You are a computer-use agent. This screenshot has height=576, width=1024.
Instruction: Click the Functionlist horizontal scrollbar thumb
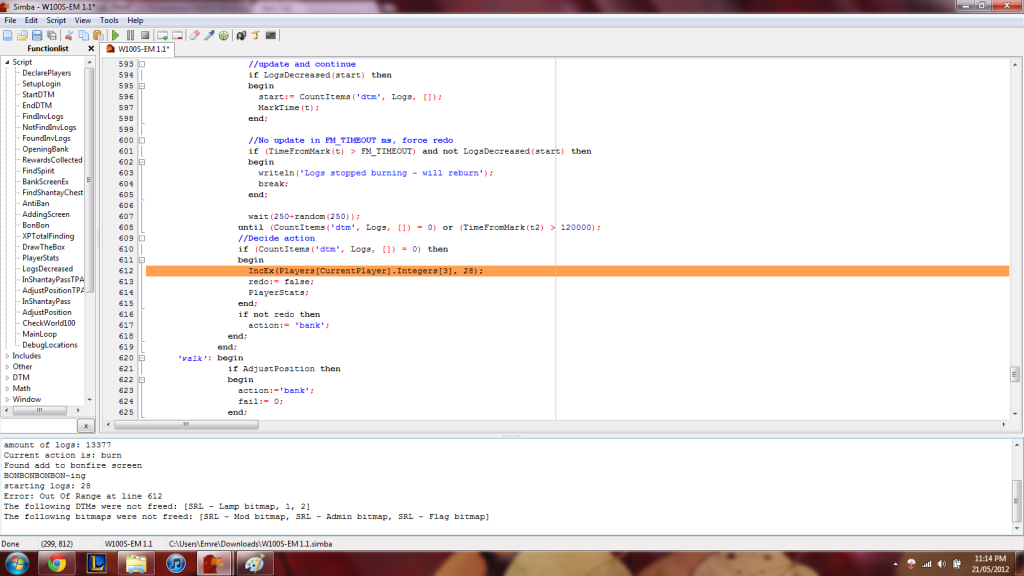click(40, 409)
